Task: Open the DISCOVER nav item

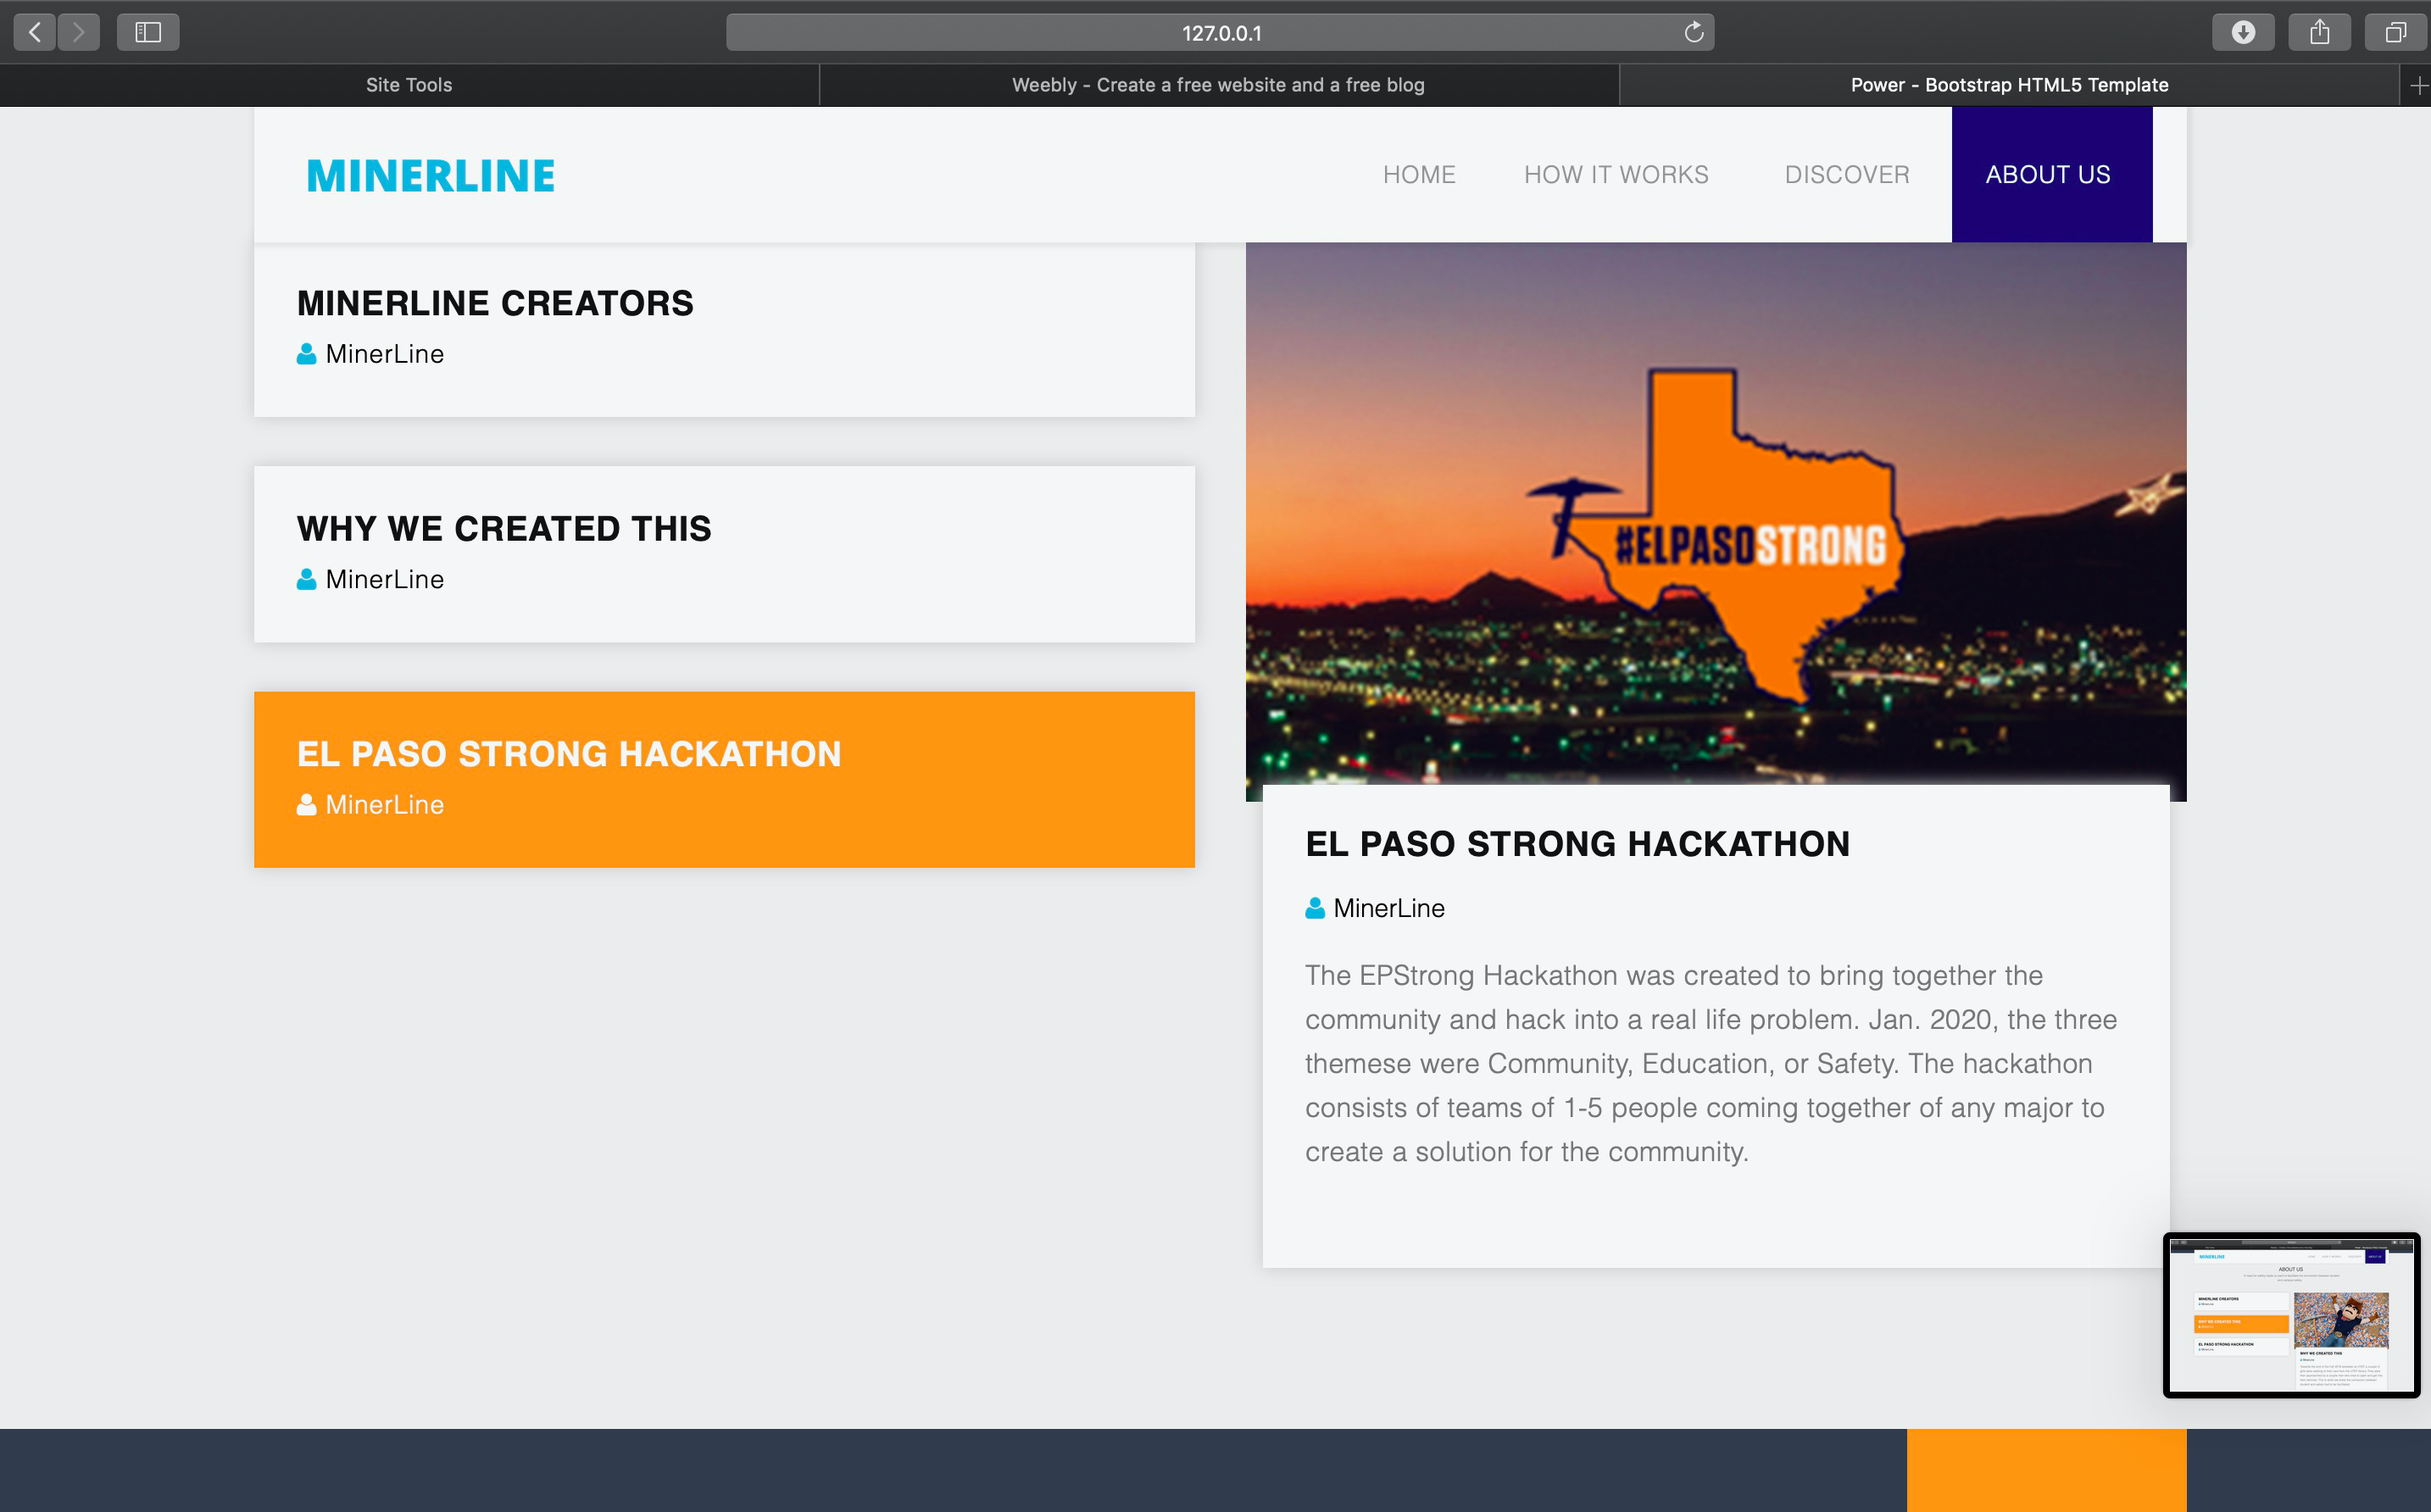Action: [x=1846, y=175]
